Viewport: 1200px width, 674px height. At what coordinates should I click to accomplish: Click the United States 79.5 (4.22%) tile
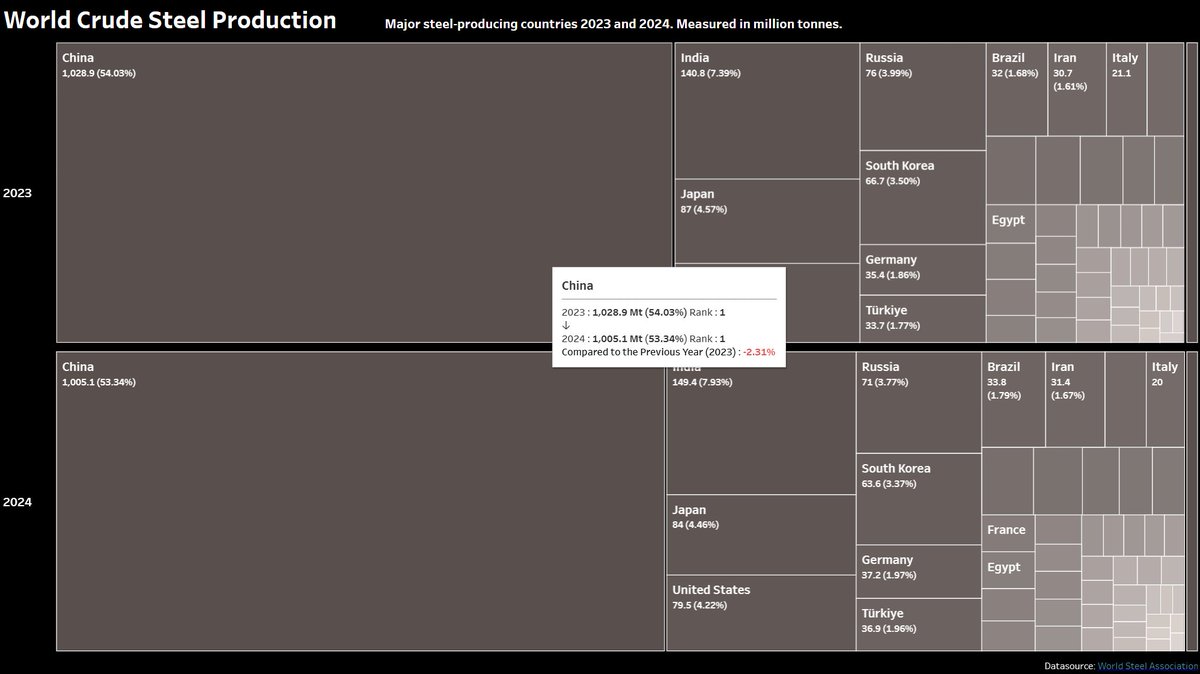pyautogui.click(x=761, y=613)
